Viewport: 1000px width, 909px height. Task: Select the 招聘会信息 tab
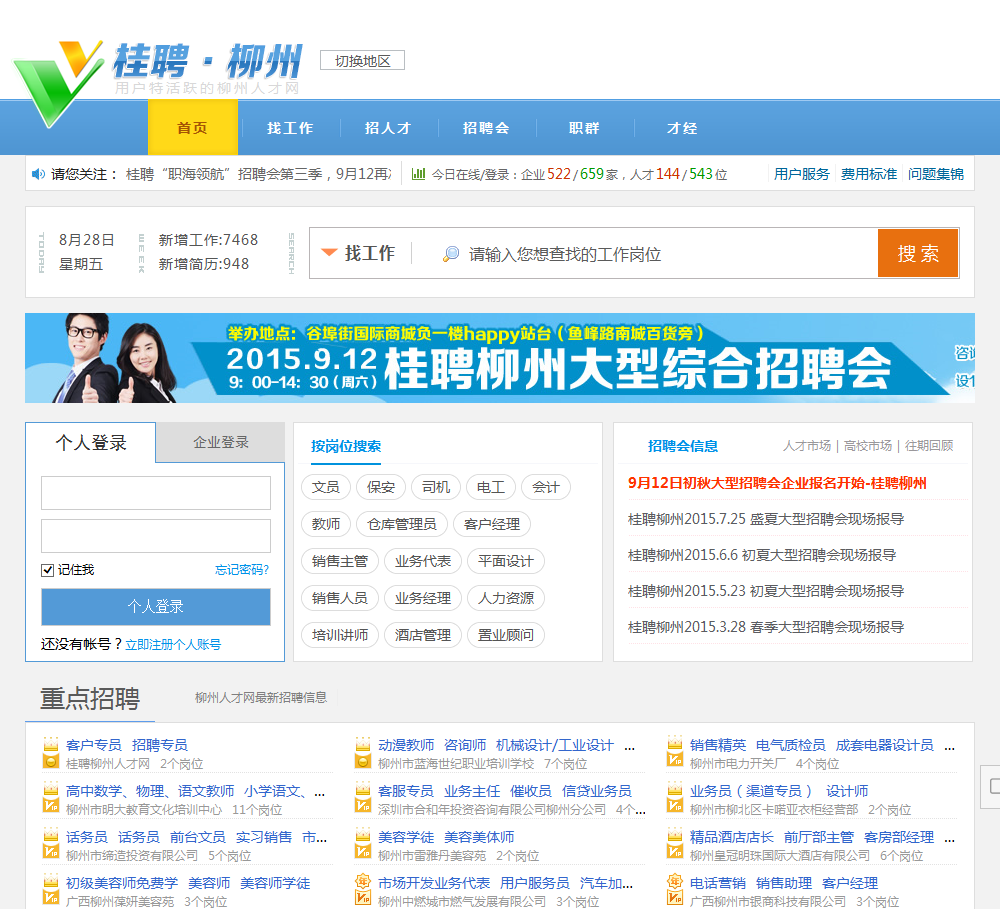tap(682, 446)
